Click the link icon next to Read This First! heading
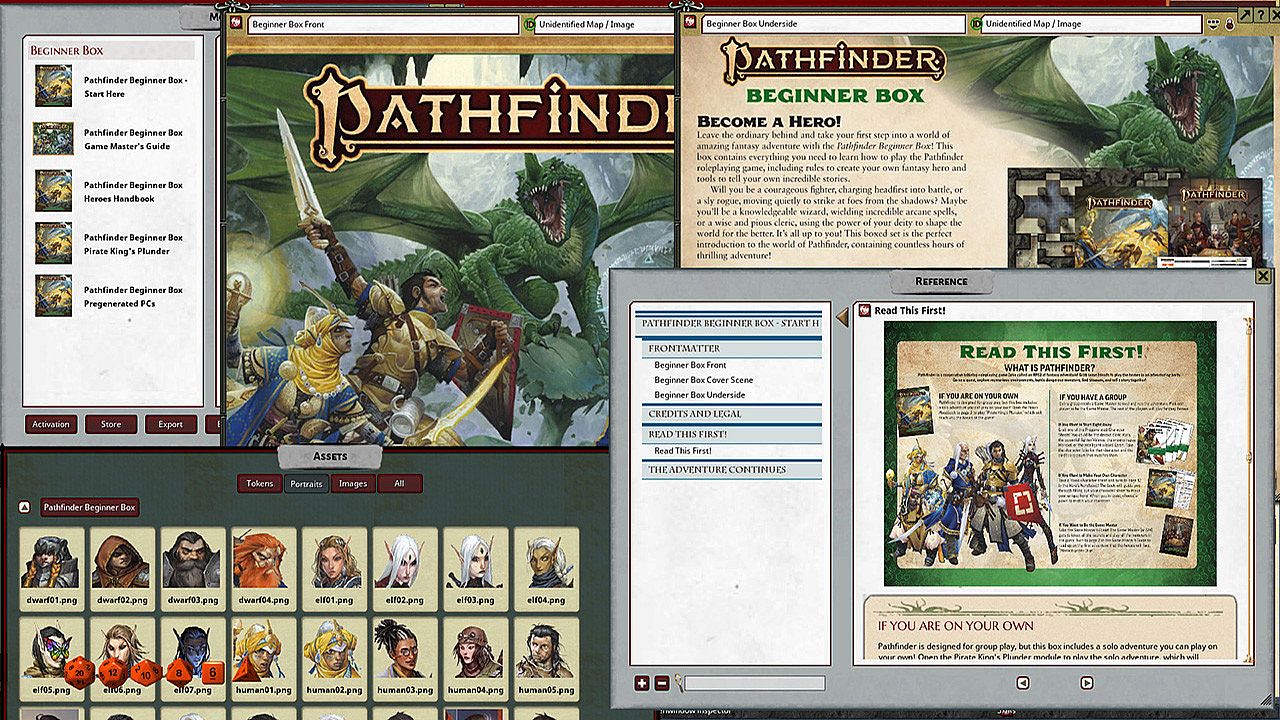 click(x=864, y=311)
